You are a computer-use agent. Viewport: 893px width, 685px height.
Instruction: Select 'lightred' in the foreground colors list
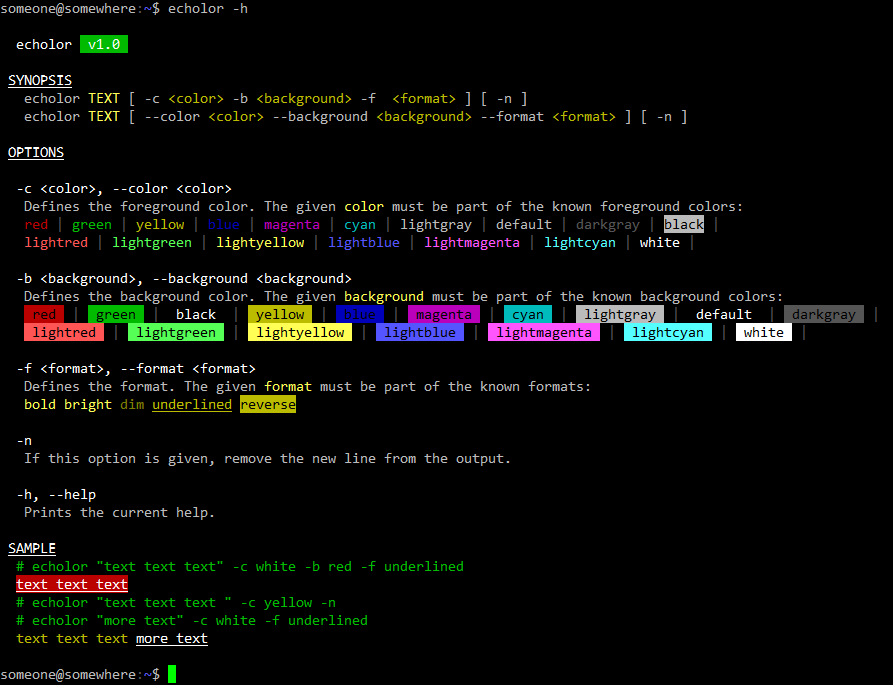click(56, 243)
